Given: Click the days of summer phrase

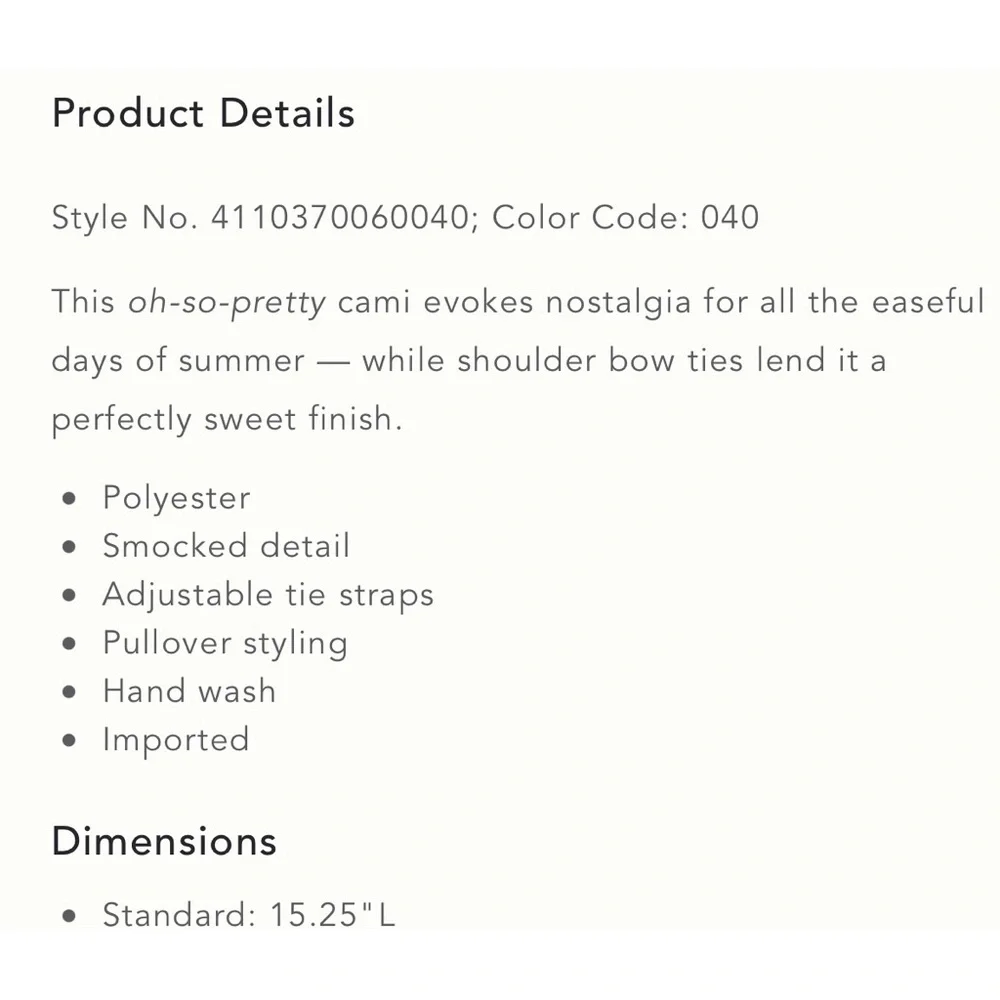Looking at the screenshot, I should pyautogui.click(x=178, y=360).
